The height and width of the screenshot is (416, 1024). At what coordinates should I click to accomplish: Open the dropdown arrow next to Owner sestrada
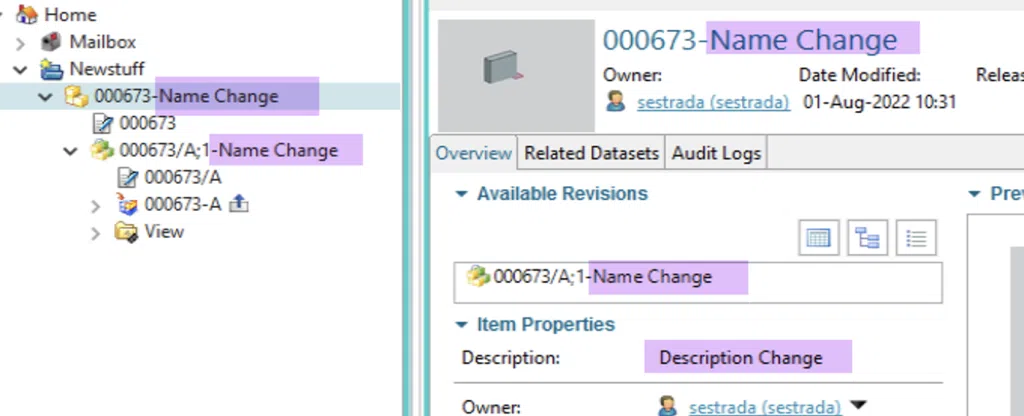click(x=858, y=405)
